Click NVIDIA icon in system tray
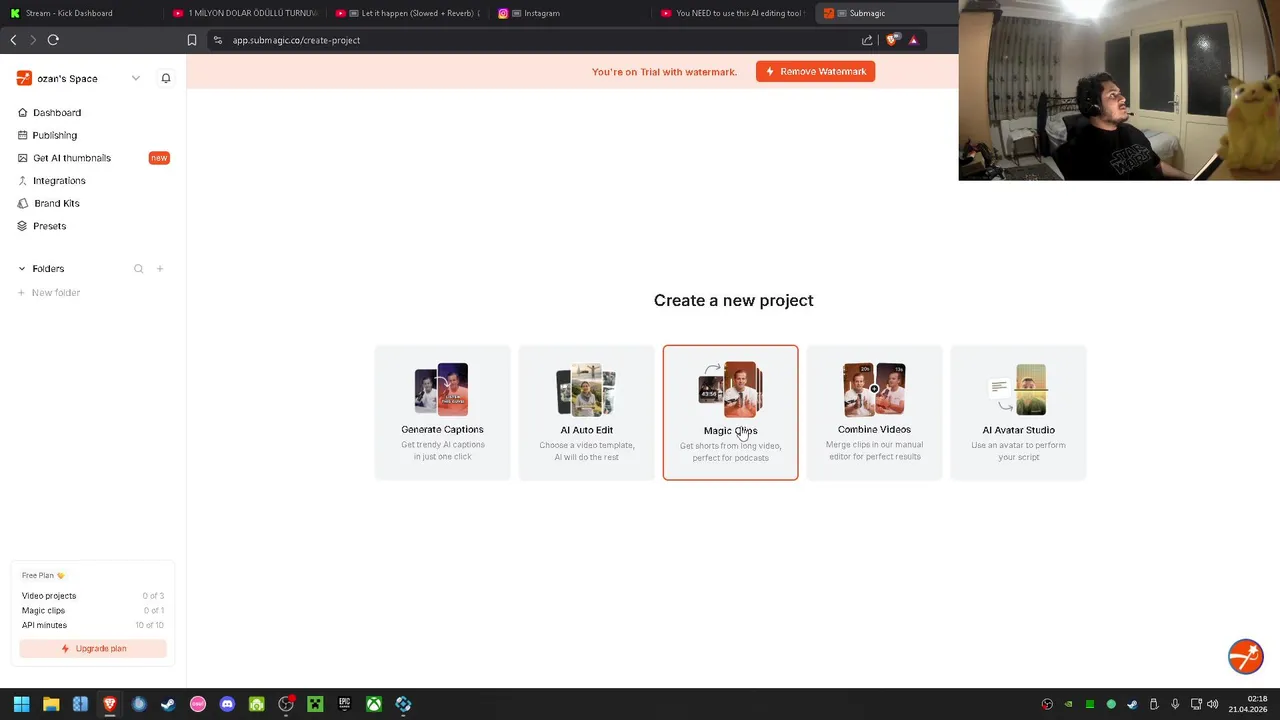This screenshot has height=720, width=1280. tap(1069, 704)
